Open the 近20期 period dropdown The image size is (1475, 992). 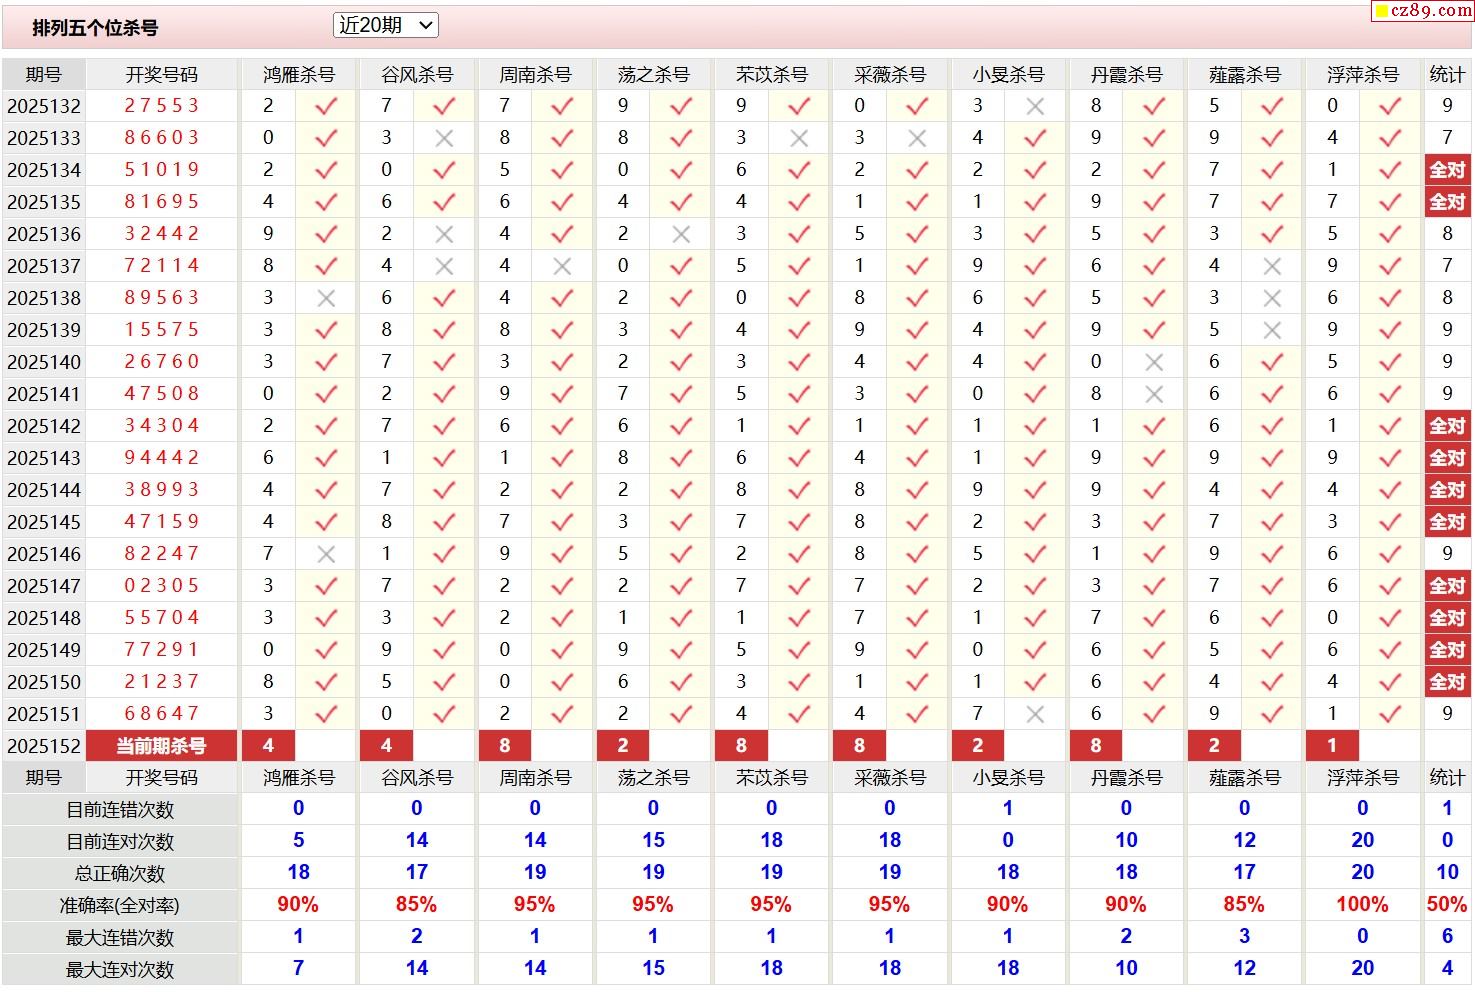point(385,26)
